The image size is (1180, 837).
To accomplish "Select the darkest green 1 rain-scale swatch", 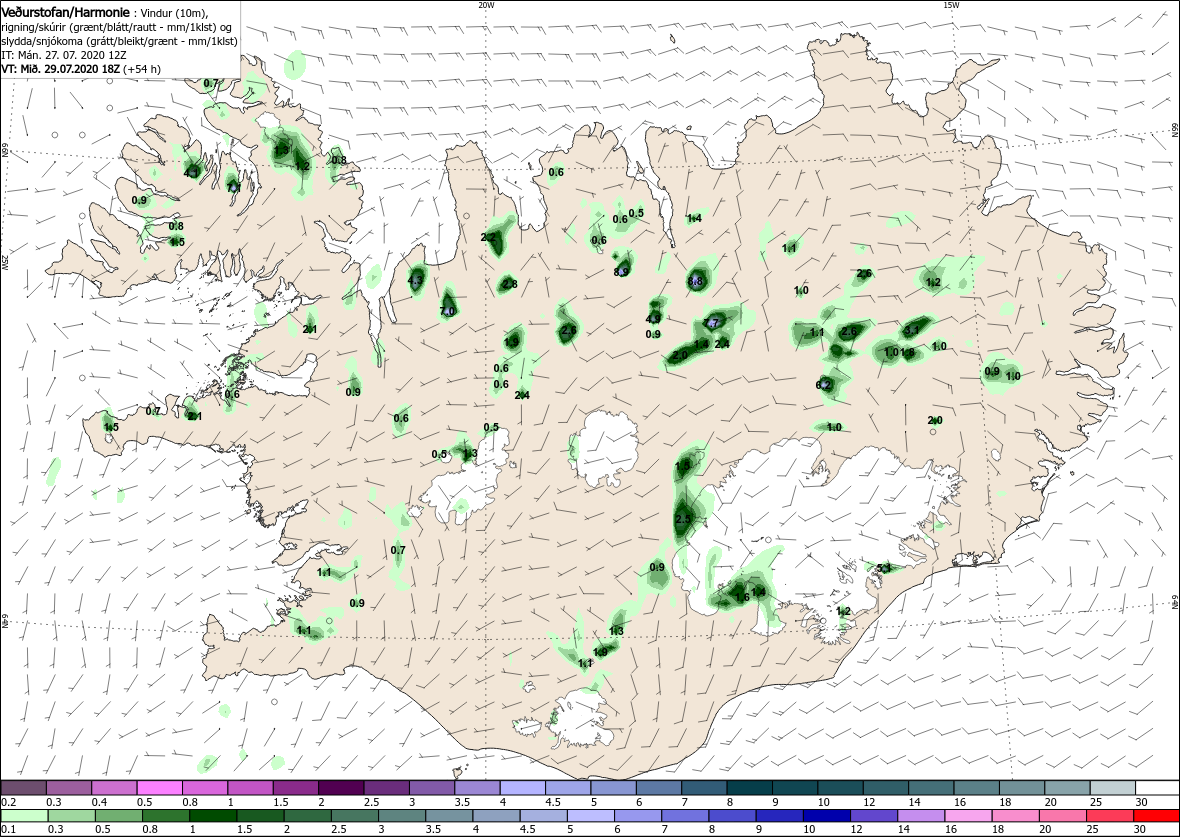I will pos(212,816).
